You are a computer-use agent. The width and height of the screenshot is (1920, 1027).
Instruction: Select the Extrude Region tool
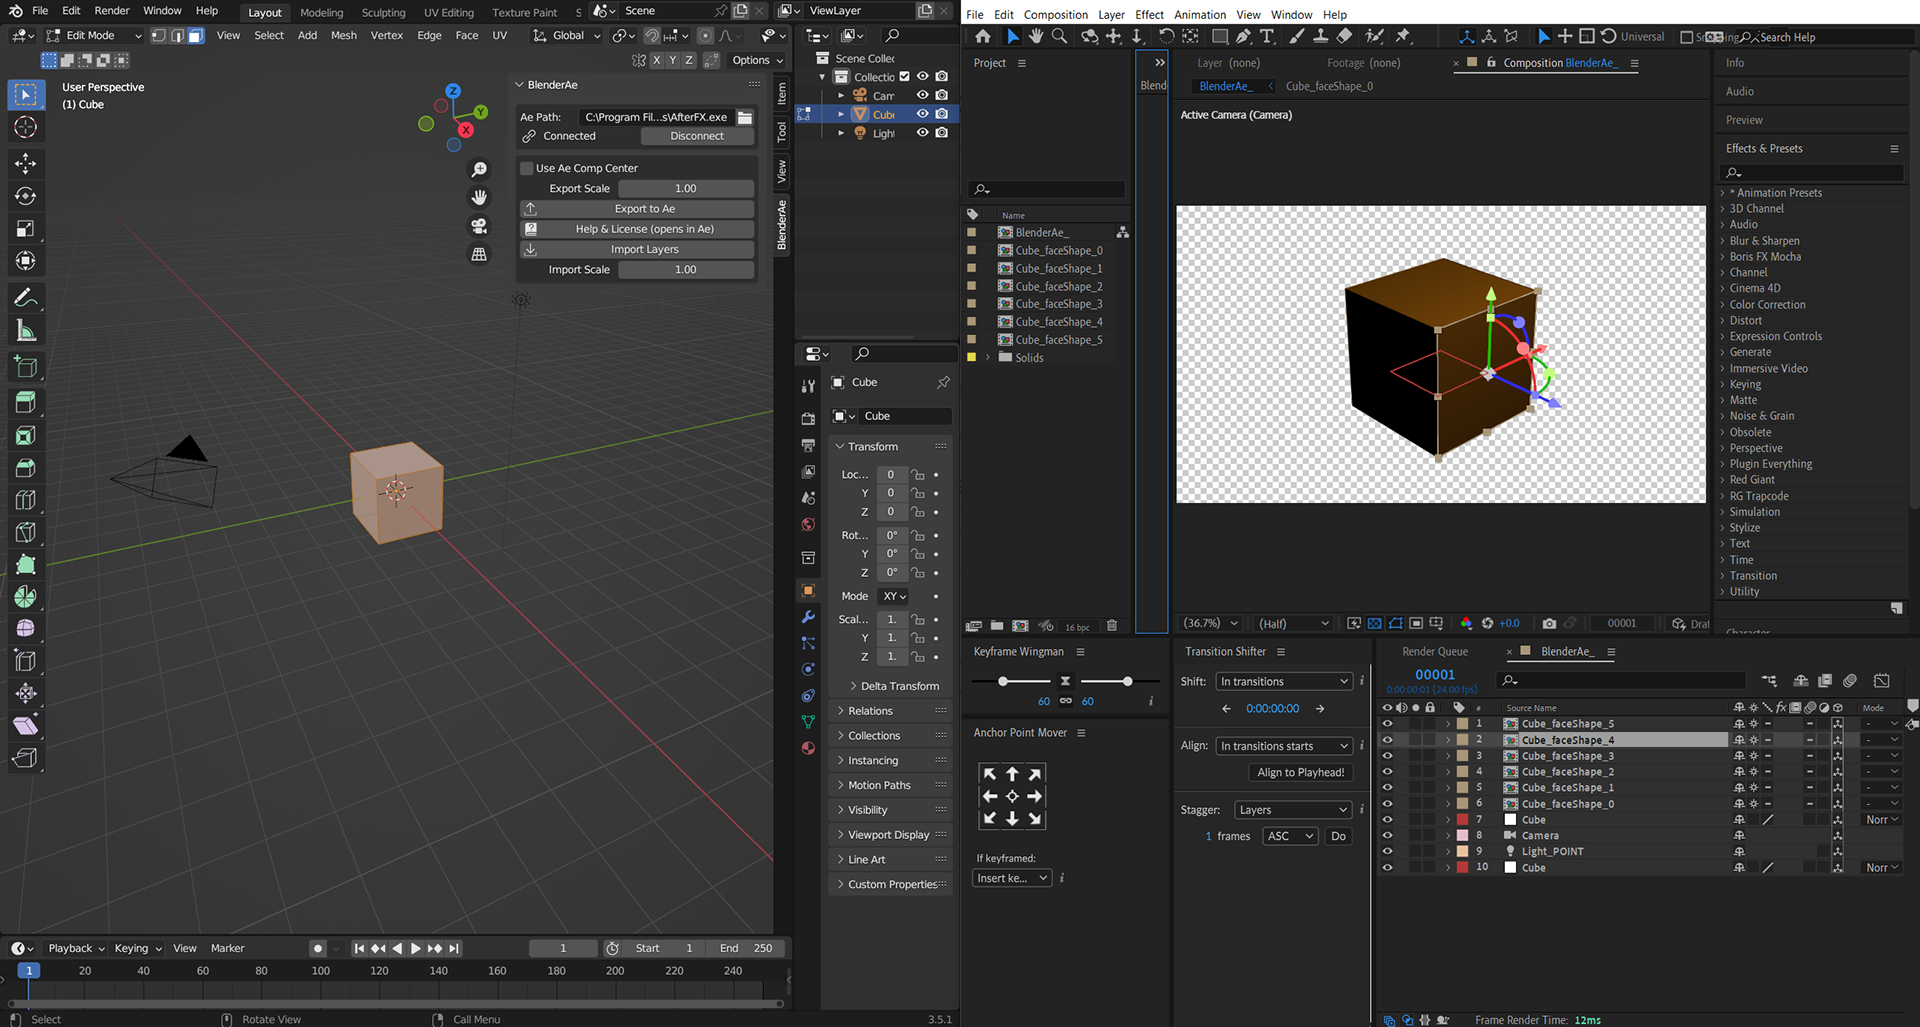(26, 402)
